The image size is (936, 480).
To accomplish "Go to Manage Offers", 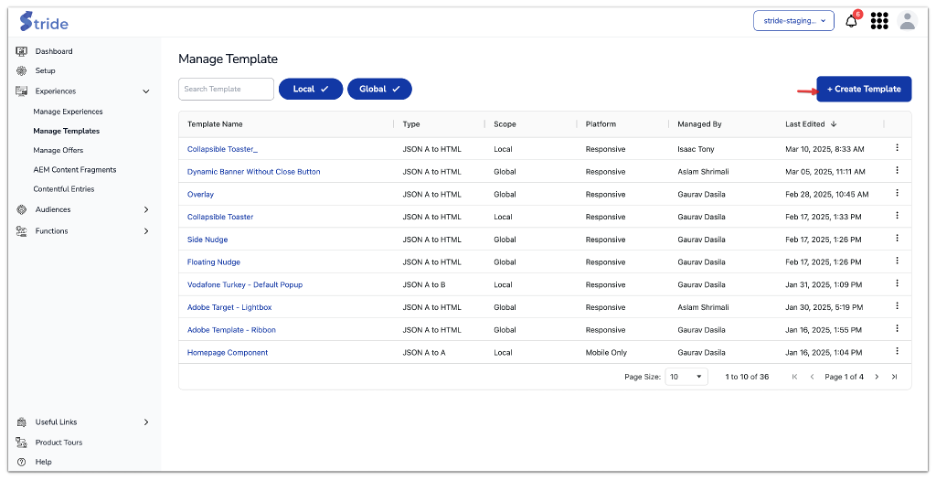I will tap(58, 150).
